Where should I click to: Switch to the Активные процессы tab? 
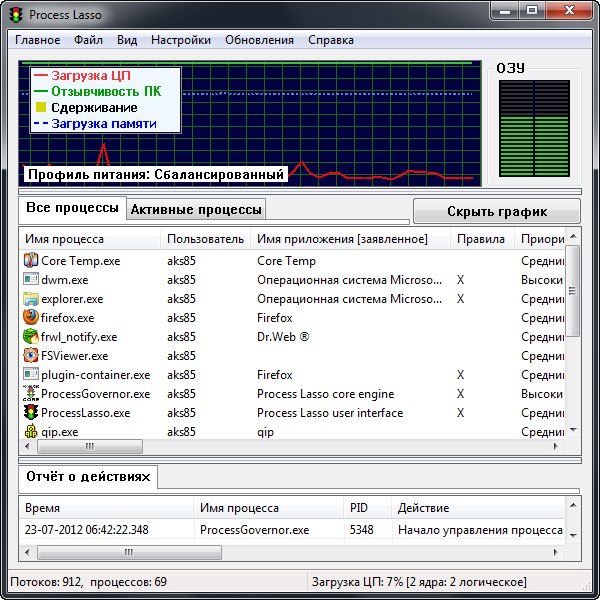(196, 209)
